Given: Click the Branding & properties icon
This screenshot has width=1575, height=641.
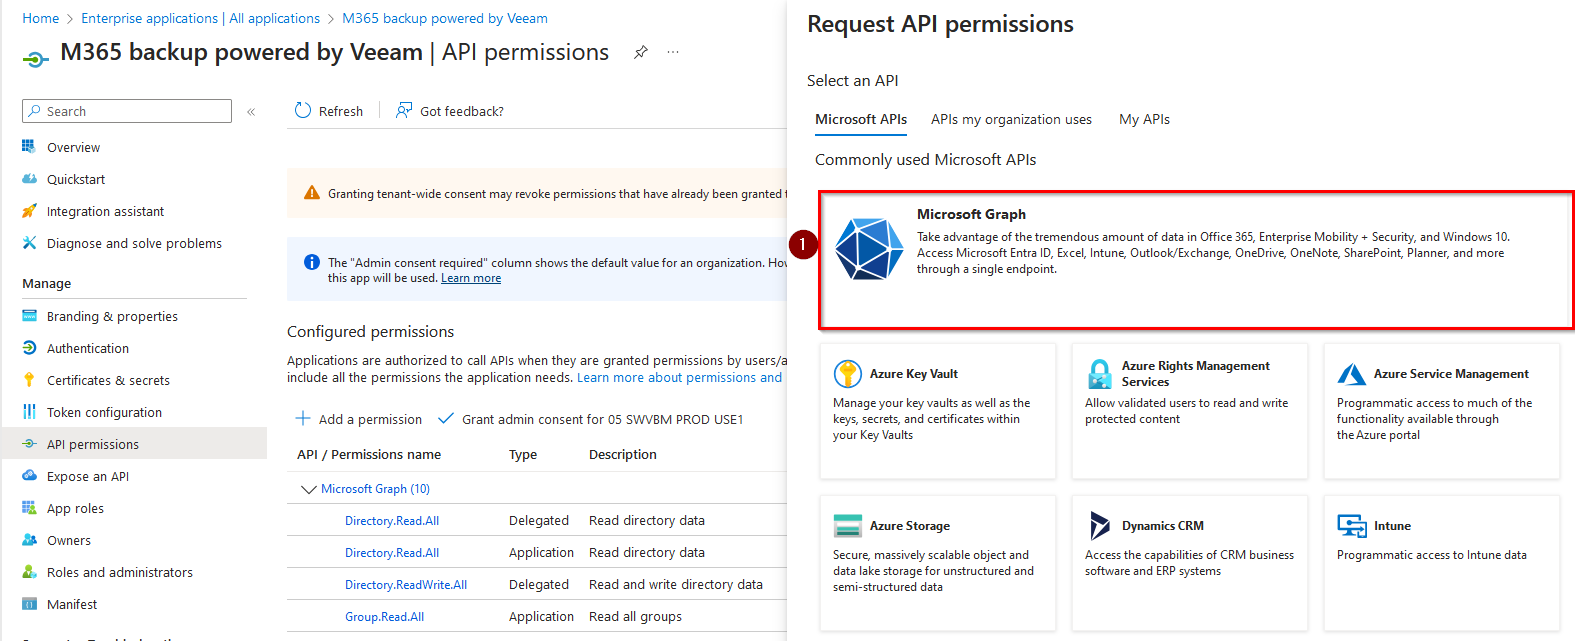Looking at the screenshot, I should tap(29, 316).
